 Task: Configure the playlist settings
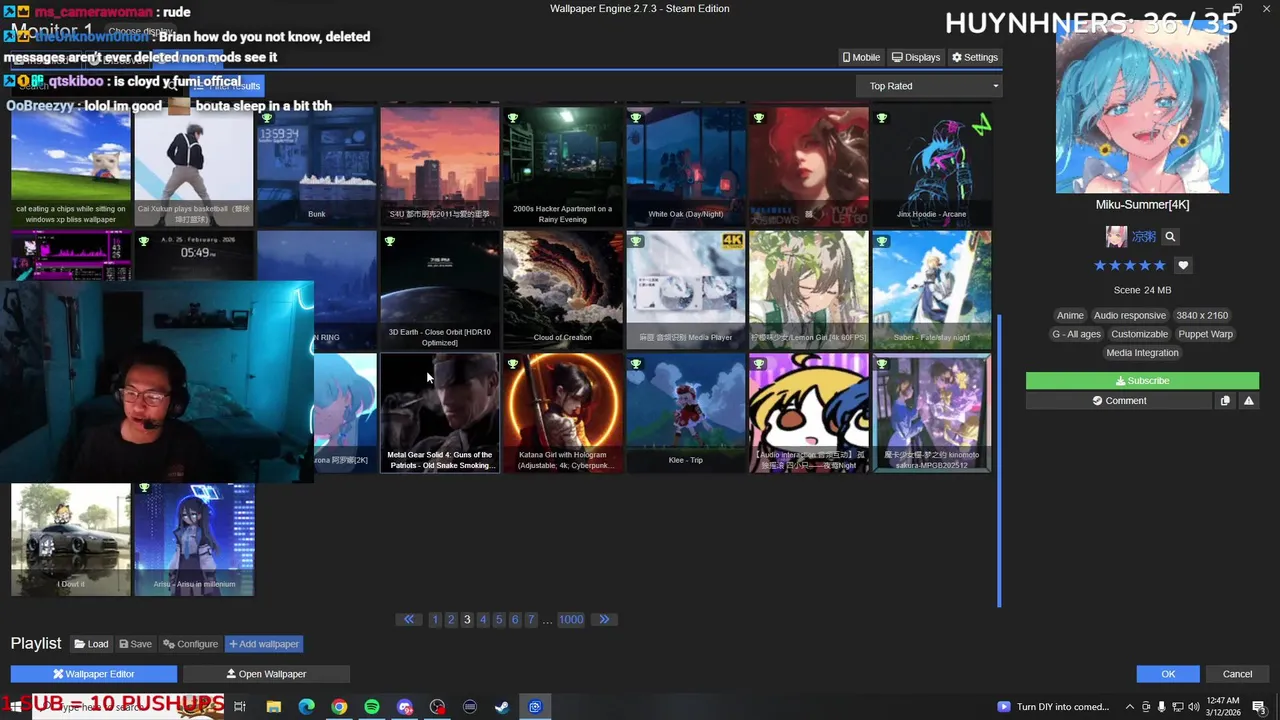[190, 644]
